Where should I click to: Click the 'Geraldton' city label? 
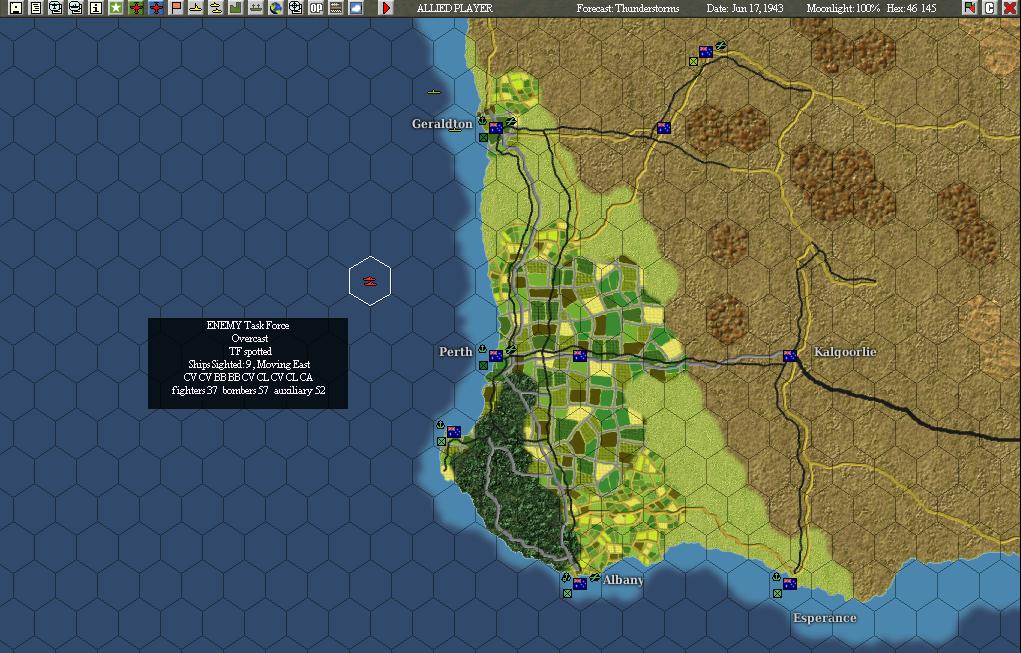[442, 124]
